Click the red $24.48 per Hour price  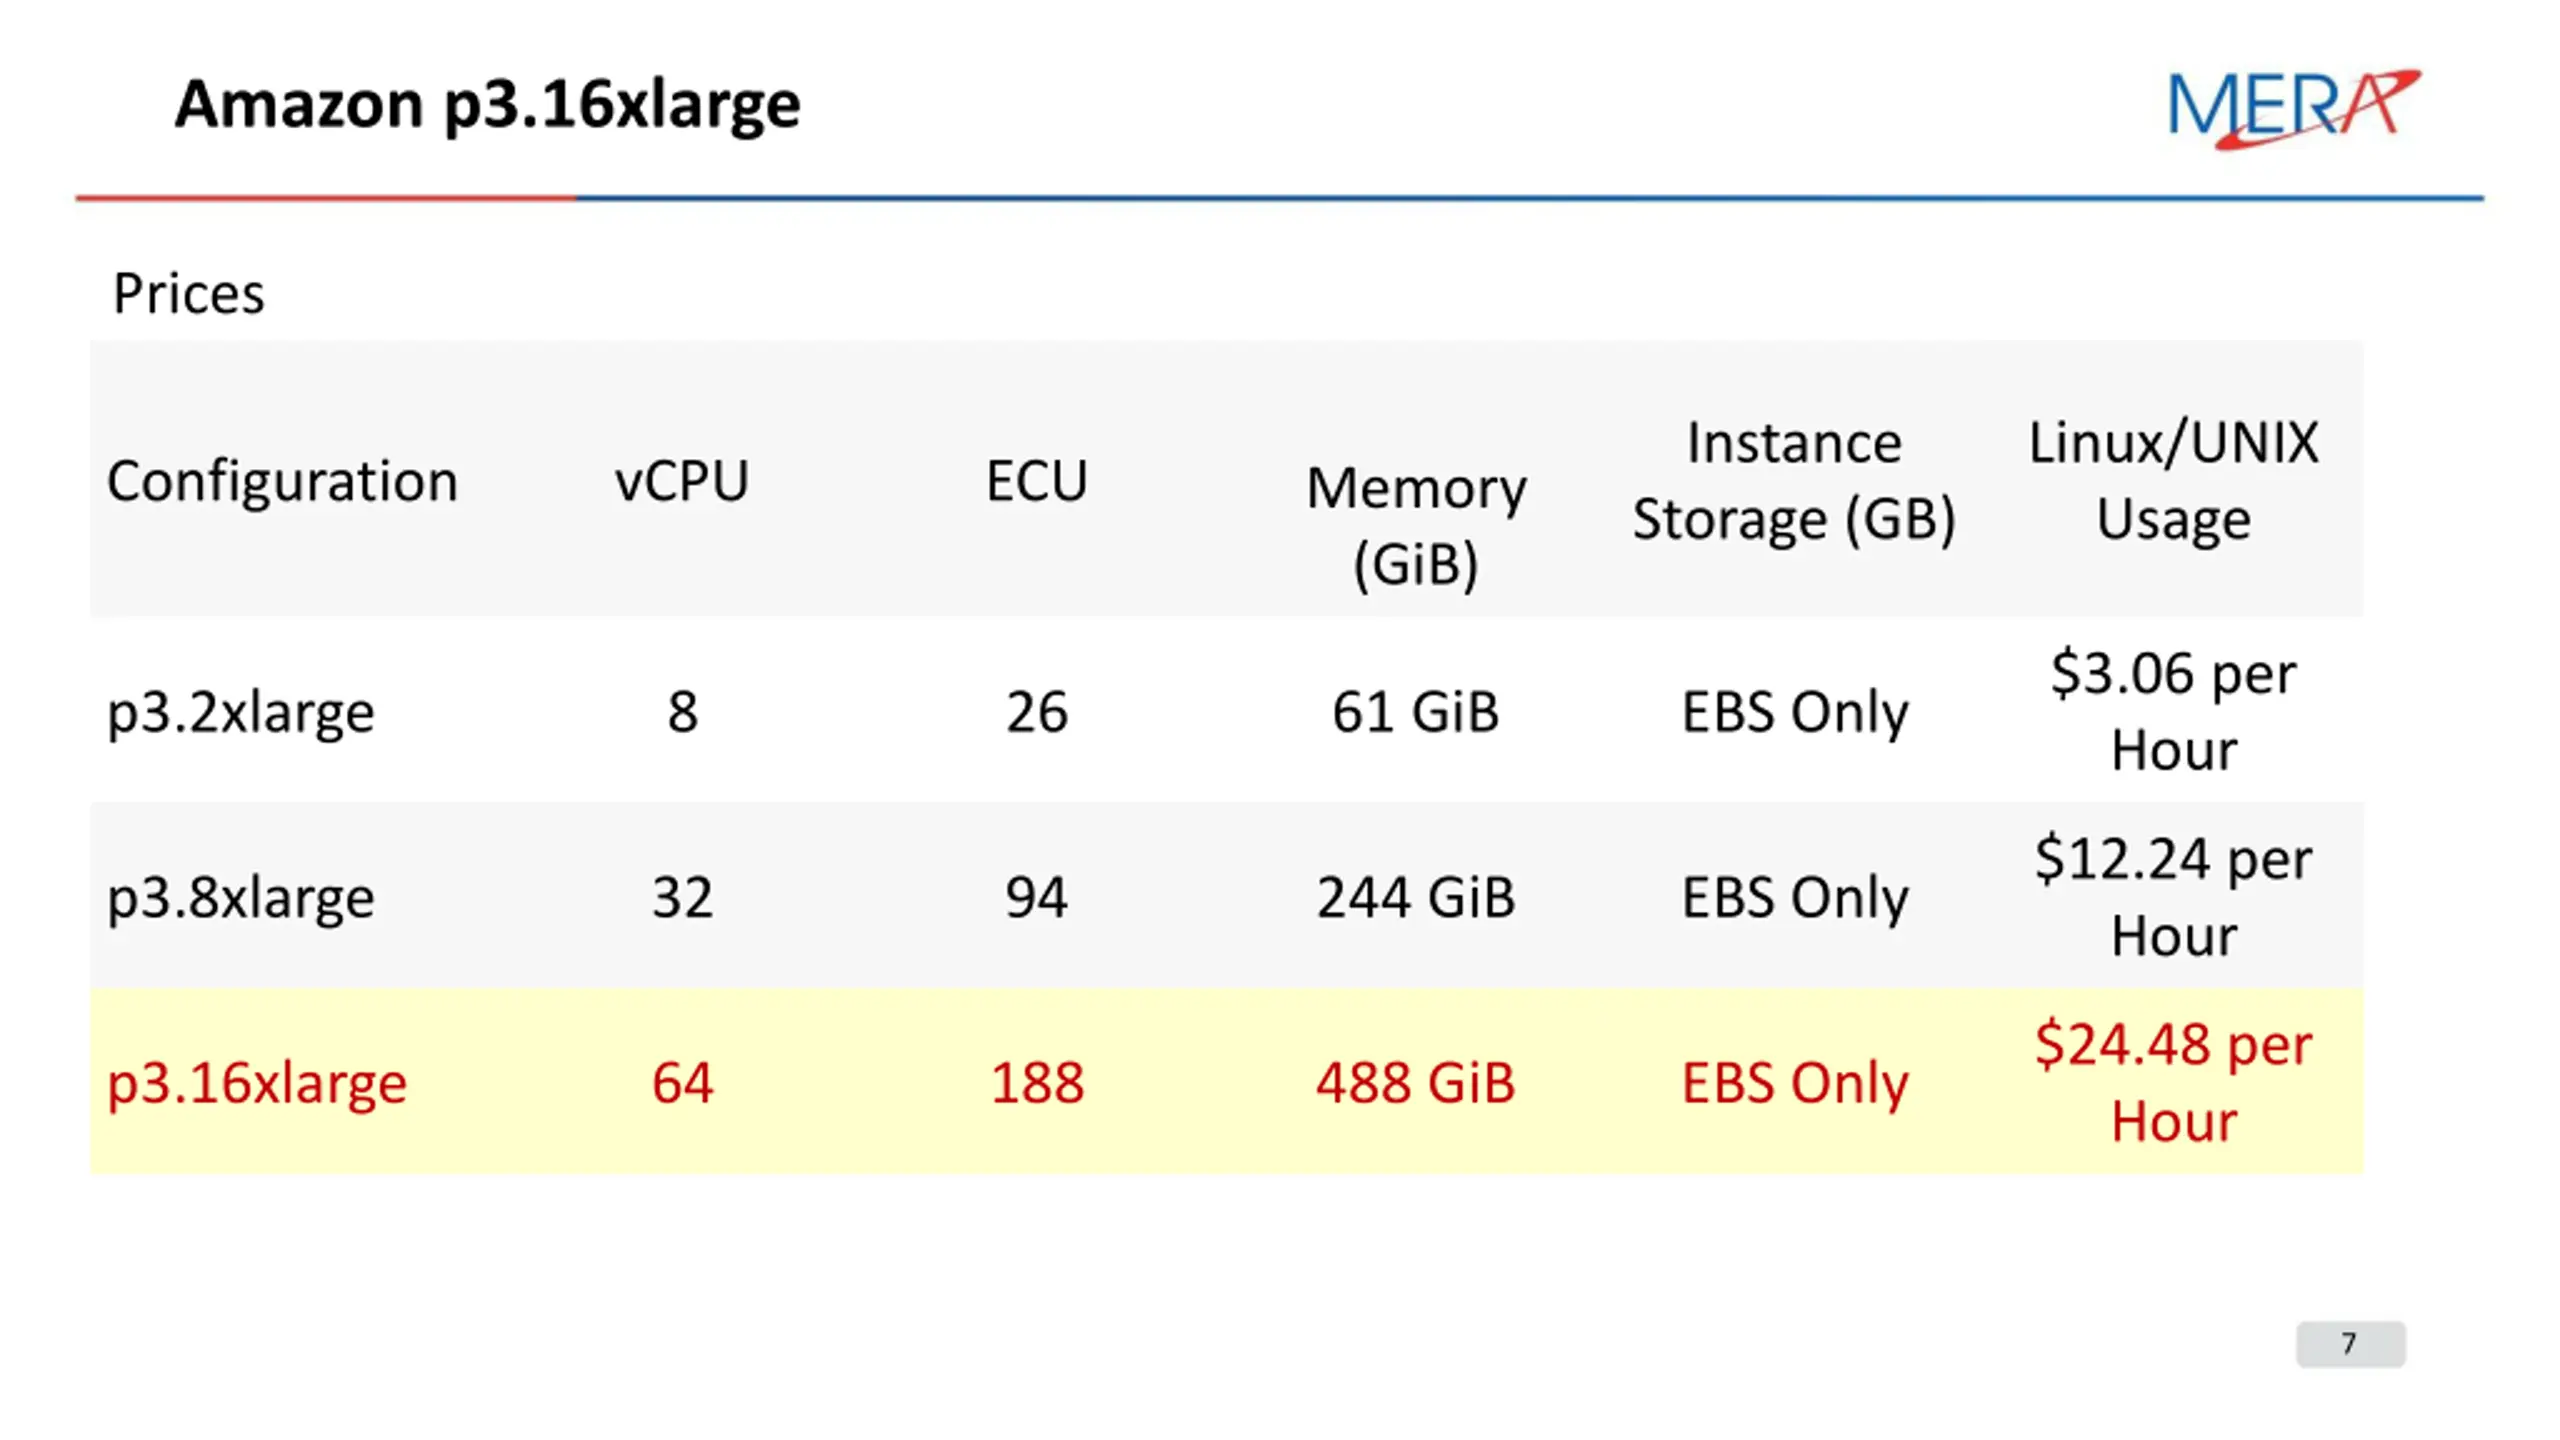coord(2173,1082)
